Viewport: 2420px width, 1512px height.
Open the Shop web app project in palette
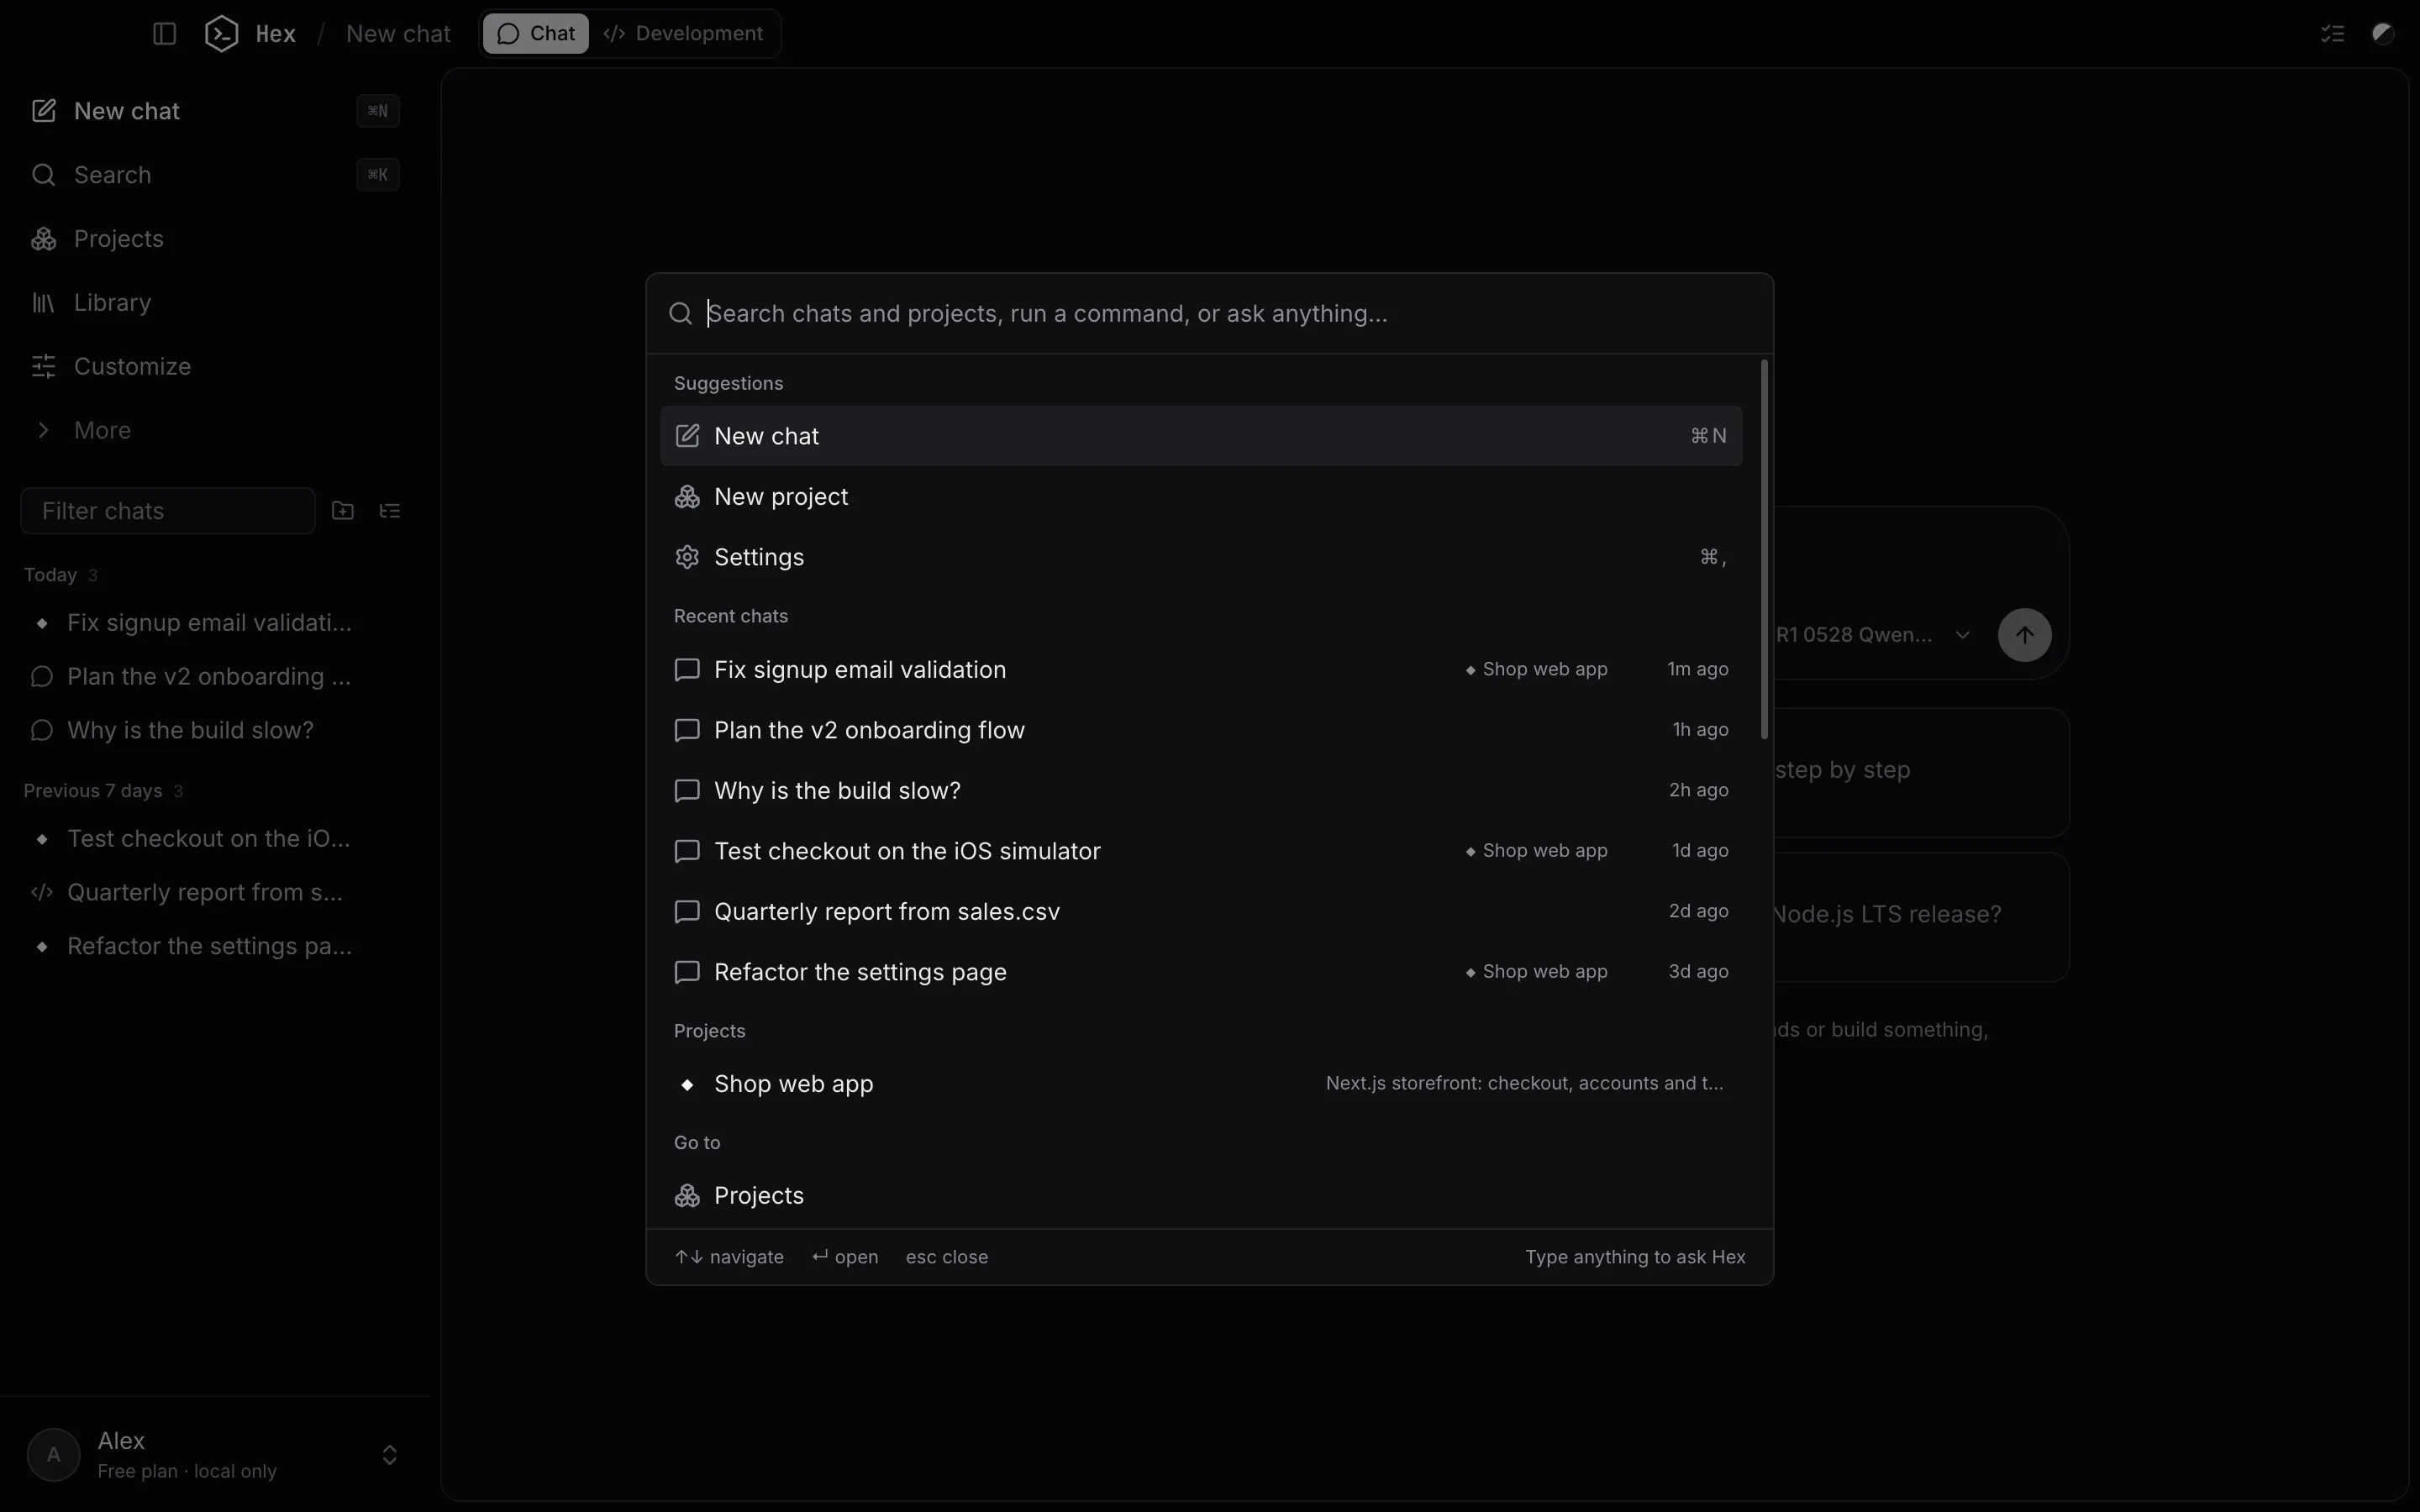(x=1201, y=1084)
